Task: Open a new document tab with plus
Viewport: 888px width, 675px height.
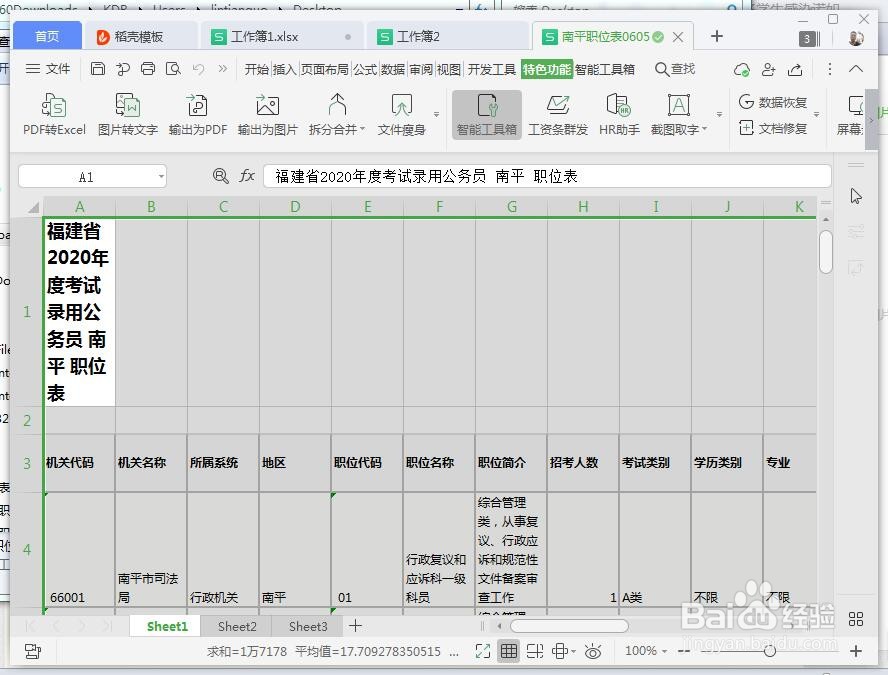Action: 717,36
